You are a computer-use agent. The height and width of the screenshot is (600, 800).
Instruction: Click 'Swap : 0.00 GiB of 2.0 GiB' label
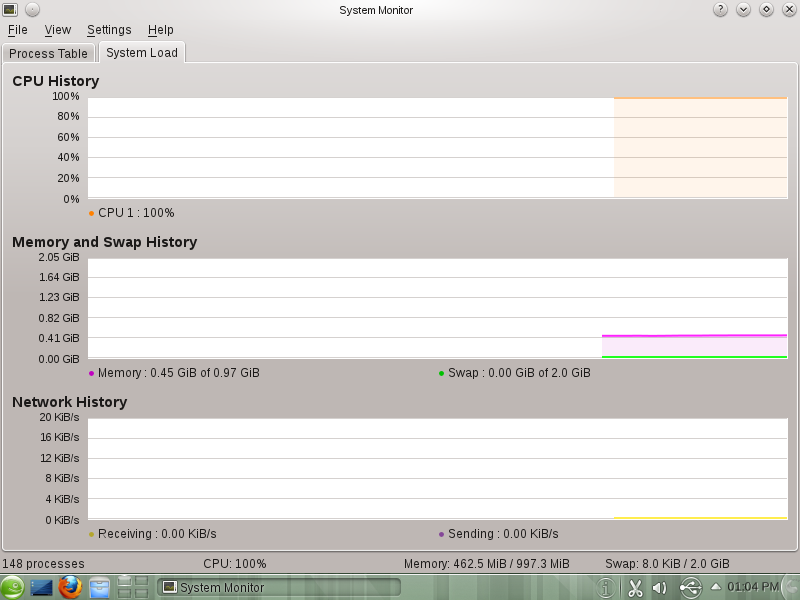pos(519,373)
